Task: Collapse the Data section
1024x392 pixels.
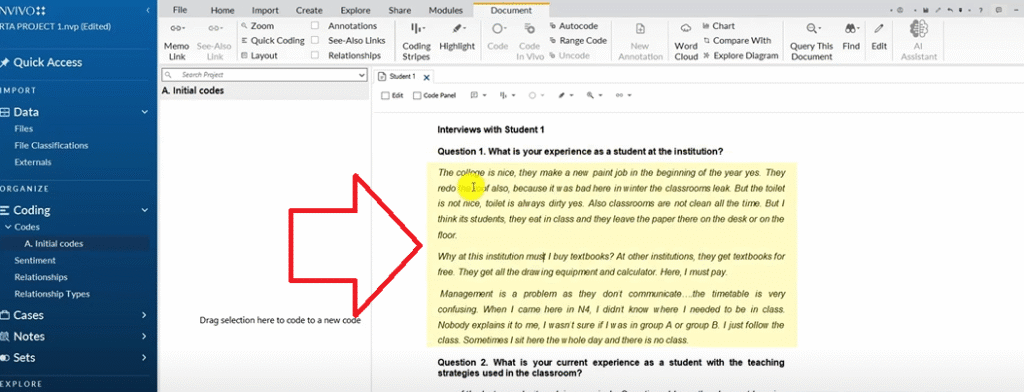Action: (x=145, y=112)
